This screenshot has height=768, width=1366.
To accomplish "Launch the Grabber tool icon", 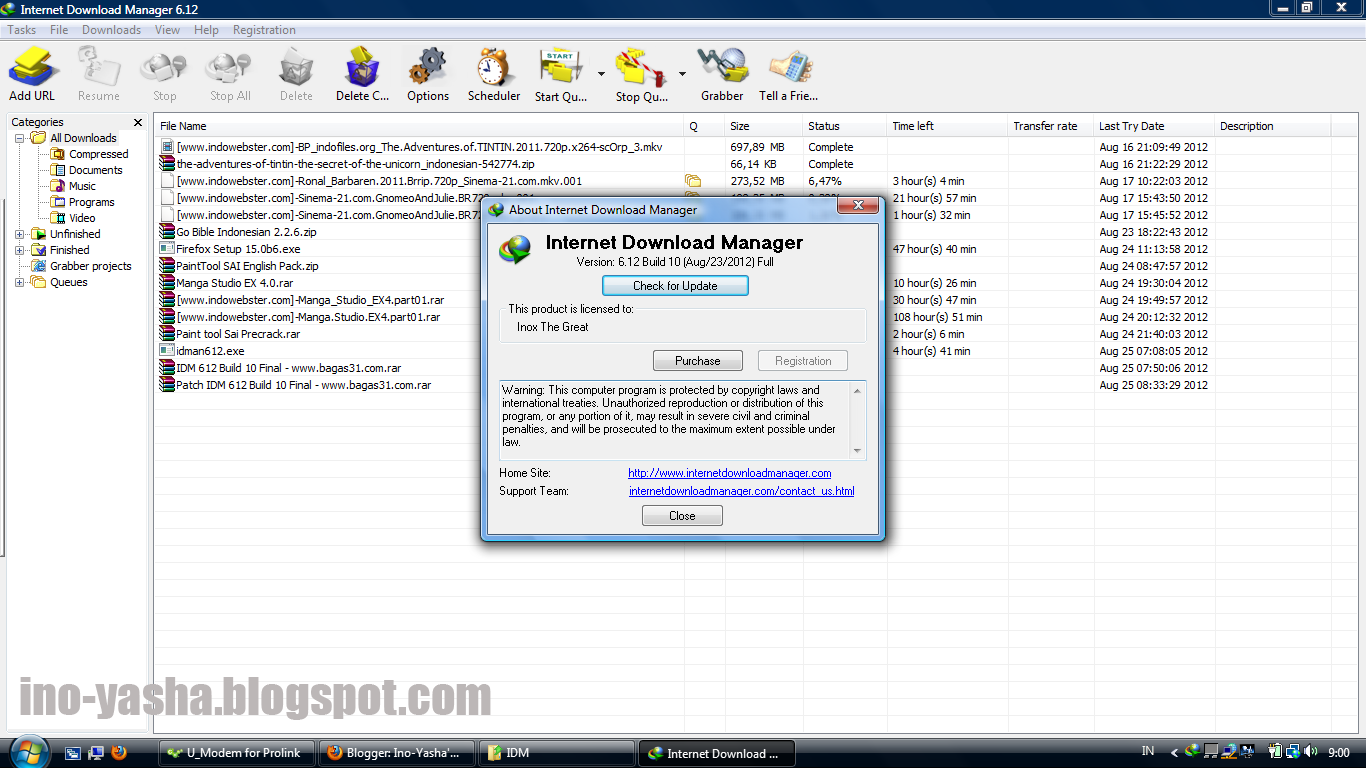I will tap(722, 74).
